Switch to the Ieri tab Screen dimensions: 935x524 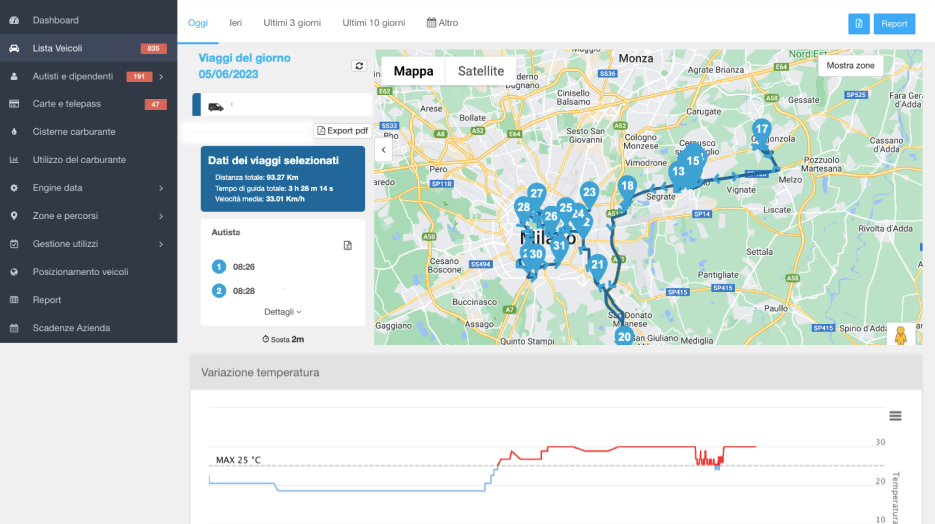tap(236, 23)
